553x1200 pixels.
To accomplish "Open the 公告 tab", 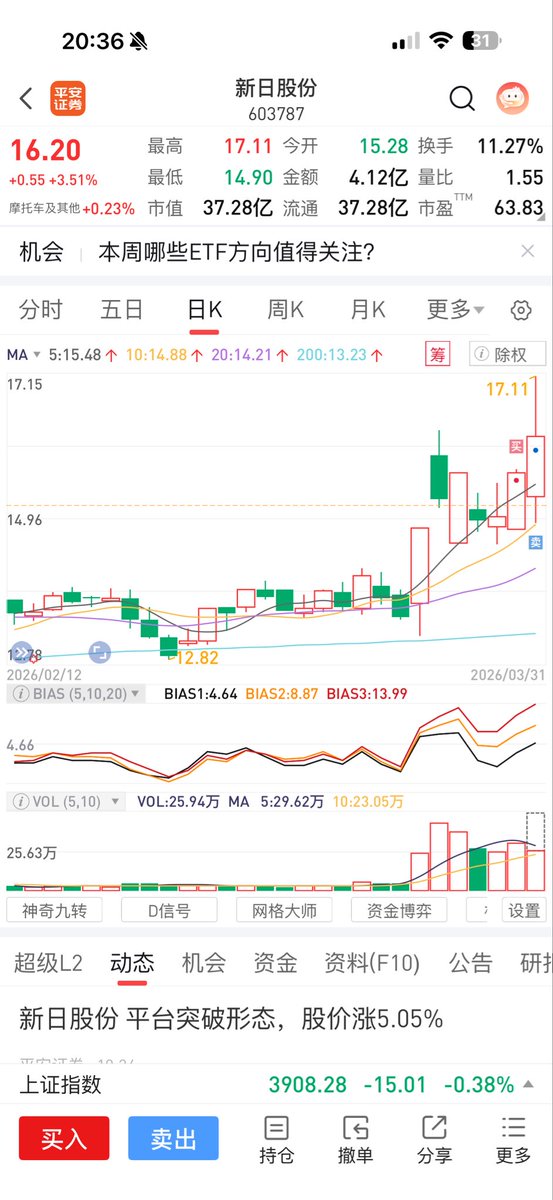I will pos(470,963).
